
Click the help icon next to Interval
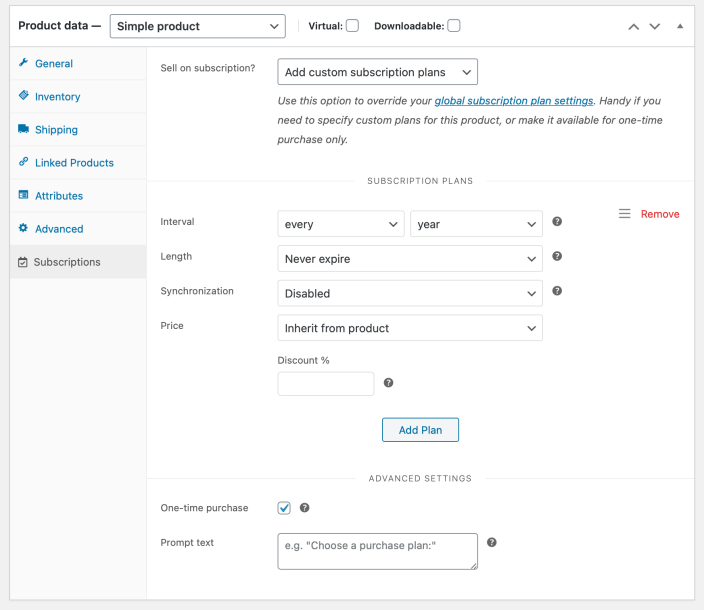pyautogui.click(x=557, y=222)
